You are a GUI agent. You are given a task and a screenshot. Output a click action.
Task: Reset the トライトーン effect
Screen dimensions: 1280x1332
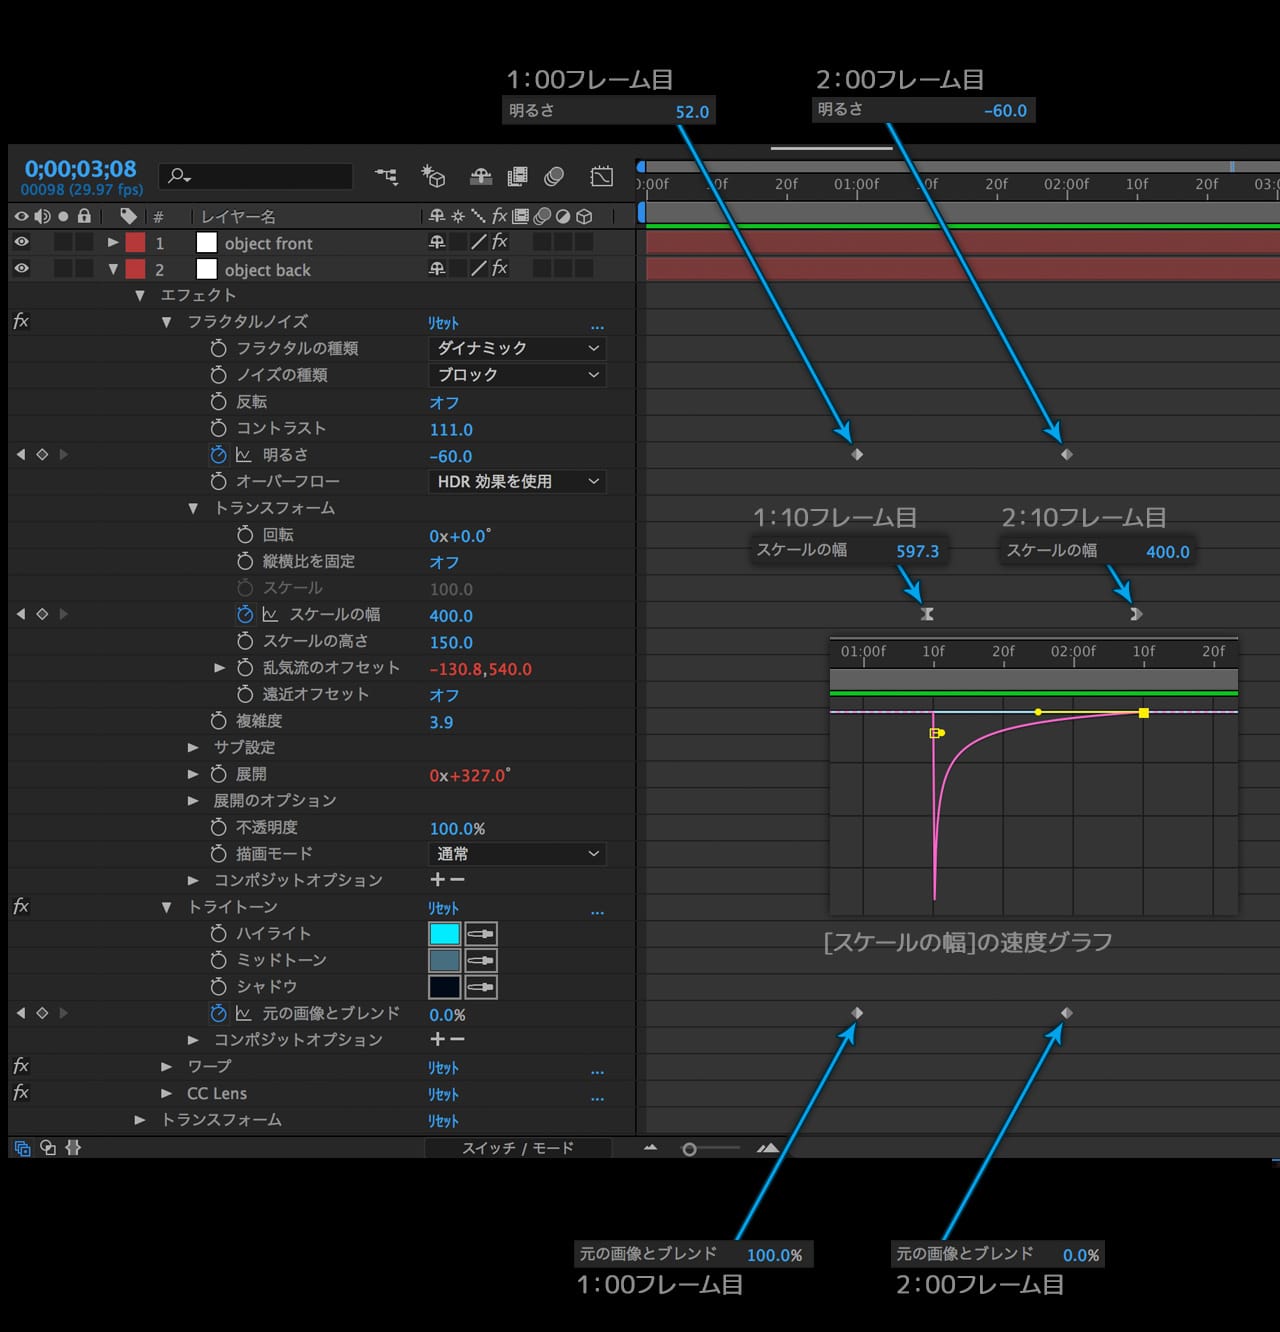pyautogui.click(x=443, y=908)
